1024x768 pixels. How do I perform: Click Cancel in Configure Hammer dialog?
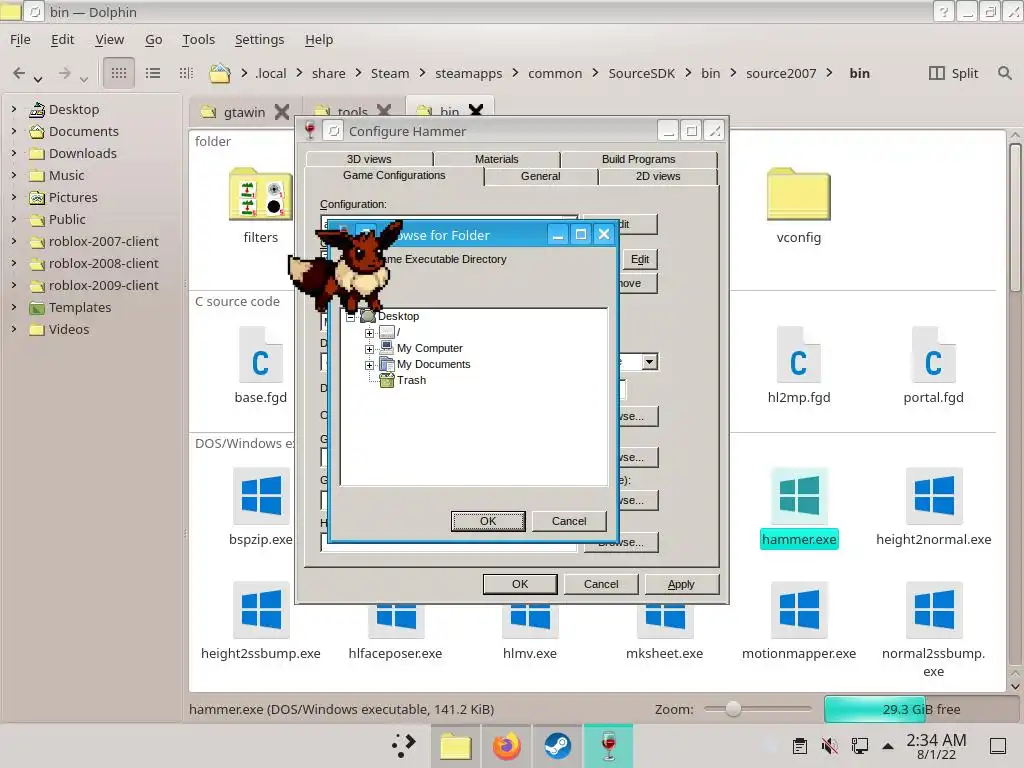click(x=601, y=584)
